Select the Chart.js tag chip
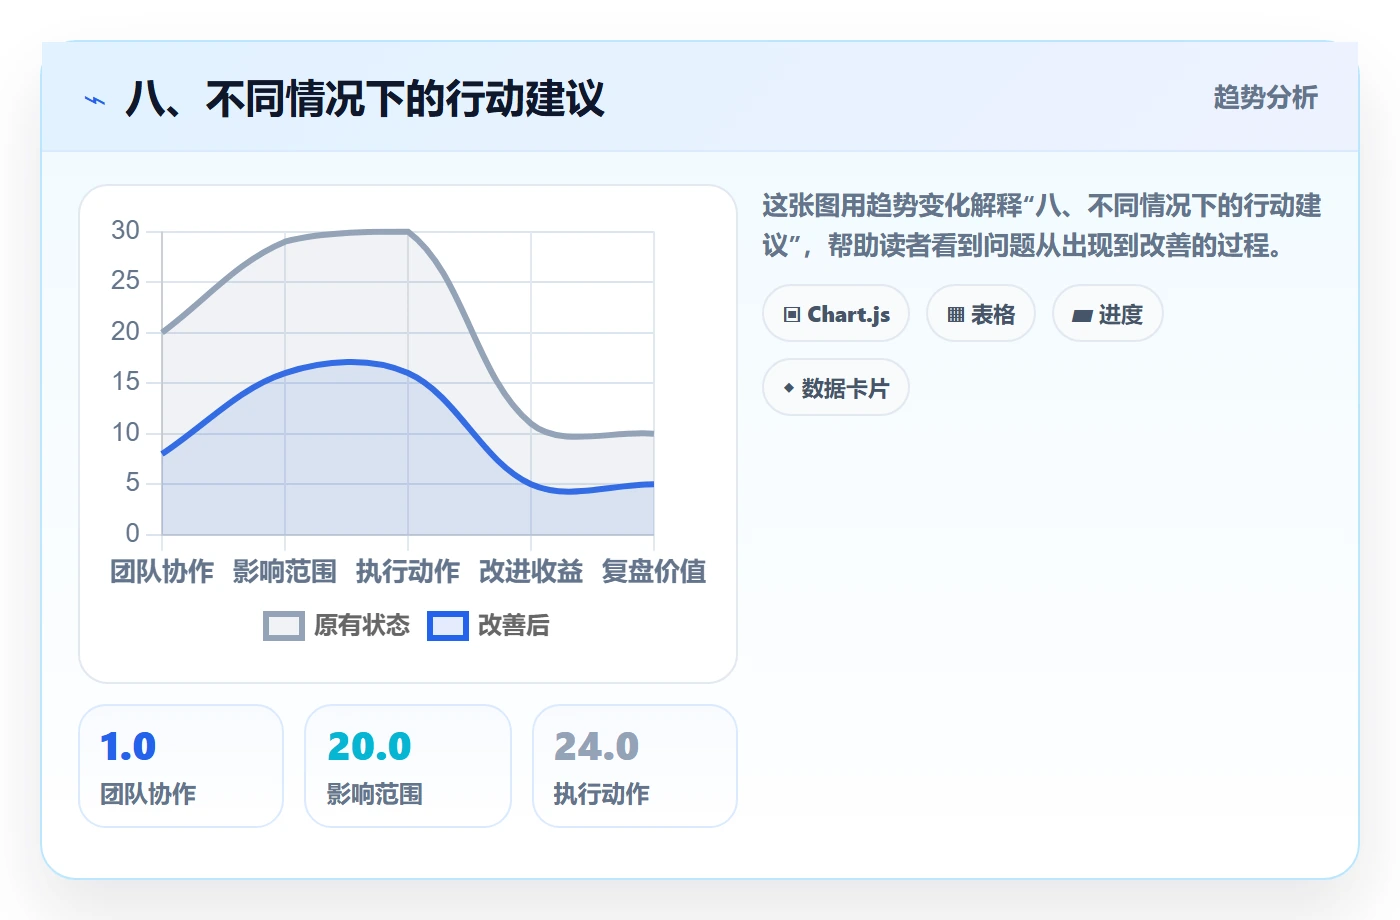 point(836,314)
